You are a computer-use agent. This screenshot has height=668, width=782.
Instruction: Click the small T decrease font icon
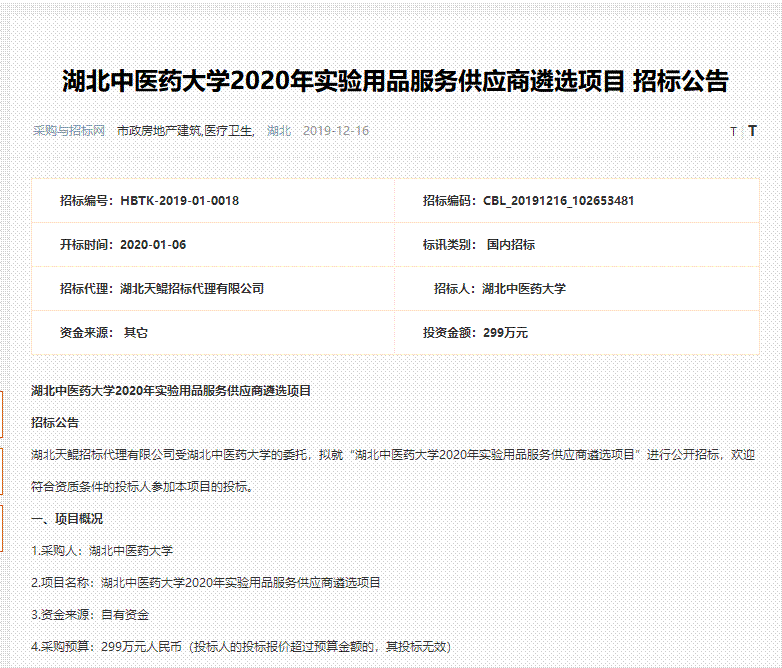pyautogui.click(x=733, y=132)
